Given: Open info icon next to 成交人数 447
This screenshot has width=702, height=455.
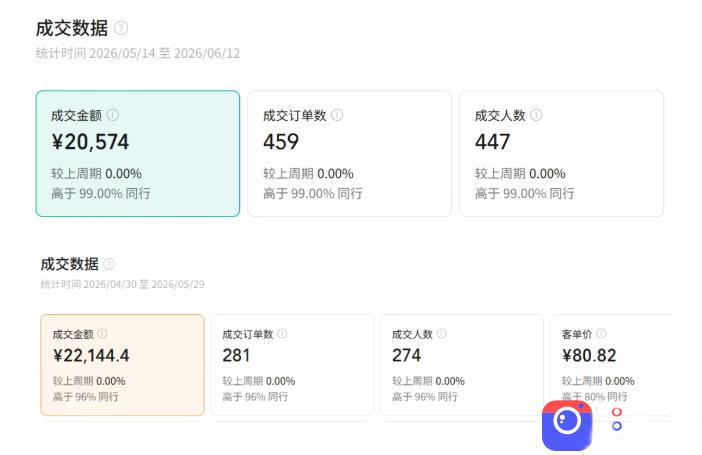Looking at the screenshot, I should [536, 115].
